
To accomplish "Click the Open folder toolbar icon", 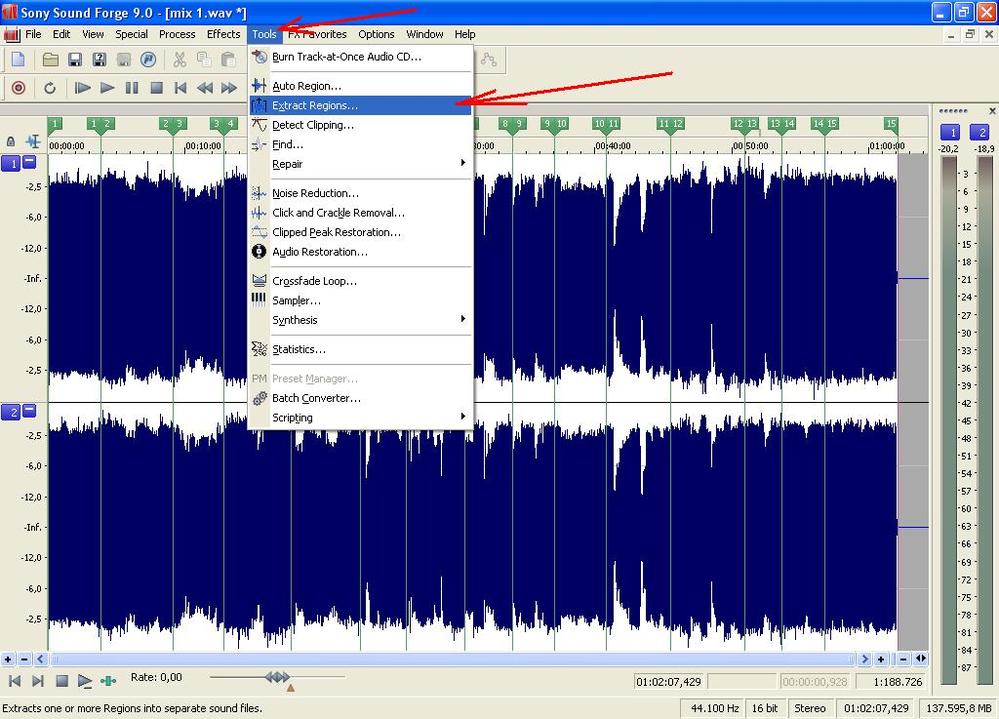I will click(50, 59).
